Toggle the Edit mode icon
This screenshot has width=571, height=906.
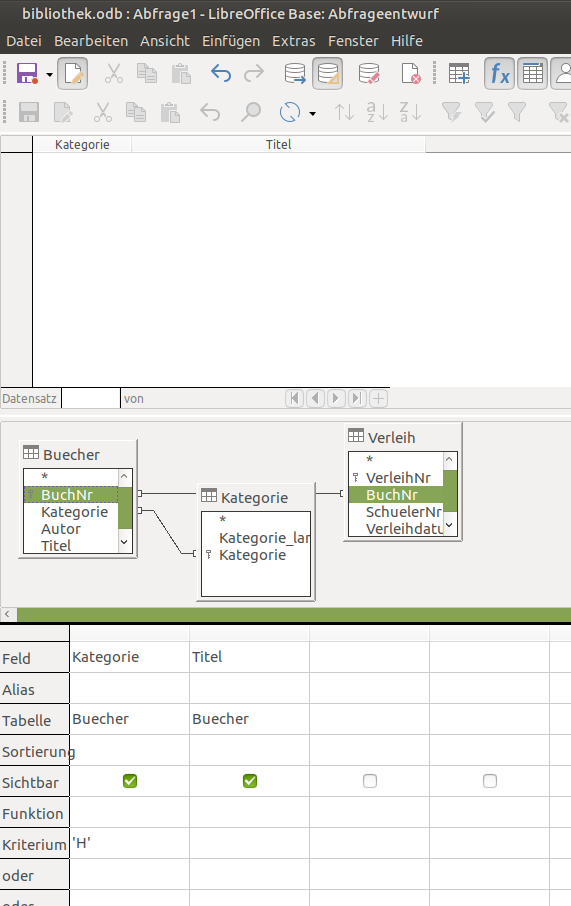click(x=73, y=74)
